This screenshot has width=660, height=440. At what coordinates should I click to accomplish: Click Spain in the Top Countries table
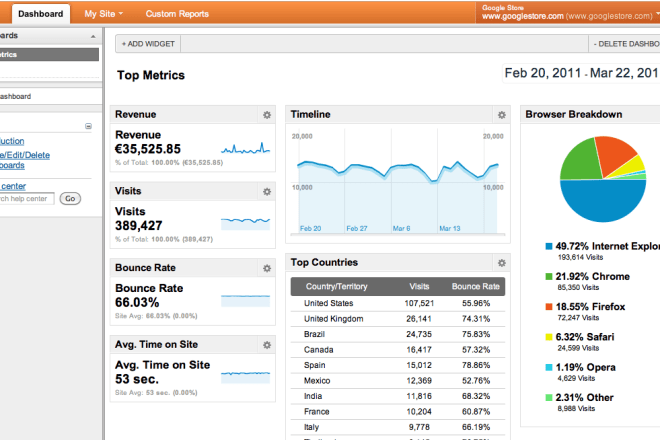(314, 365)
